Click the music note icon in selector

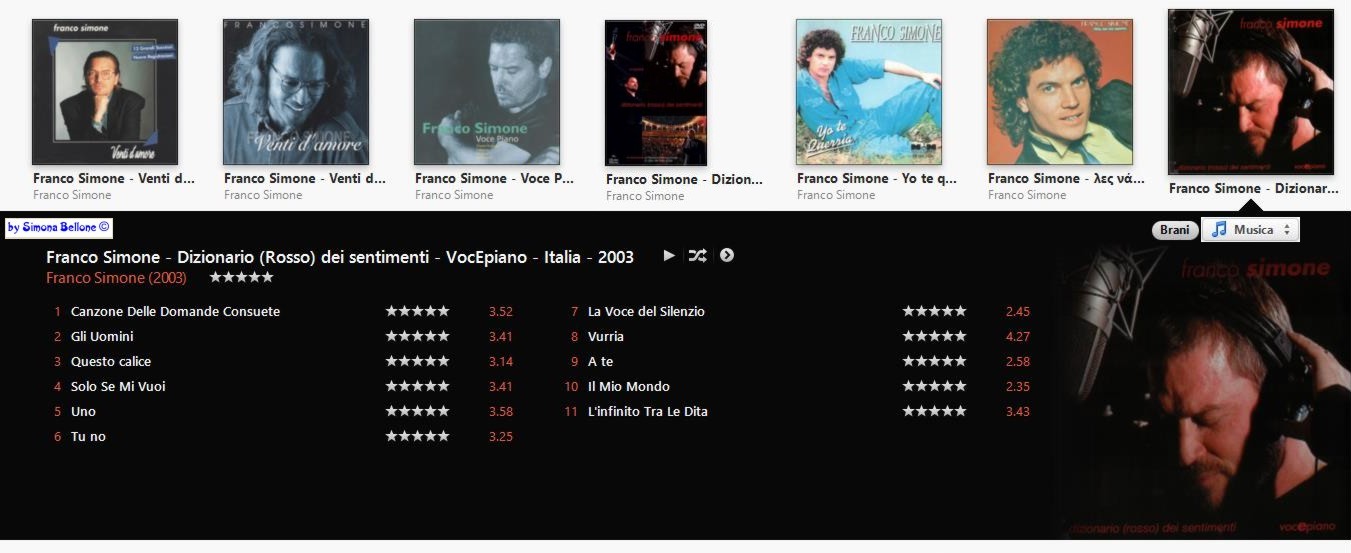(1218, 230)
